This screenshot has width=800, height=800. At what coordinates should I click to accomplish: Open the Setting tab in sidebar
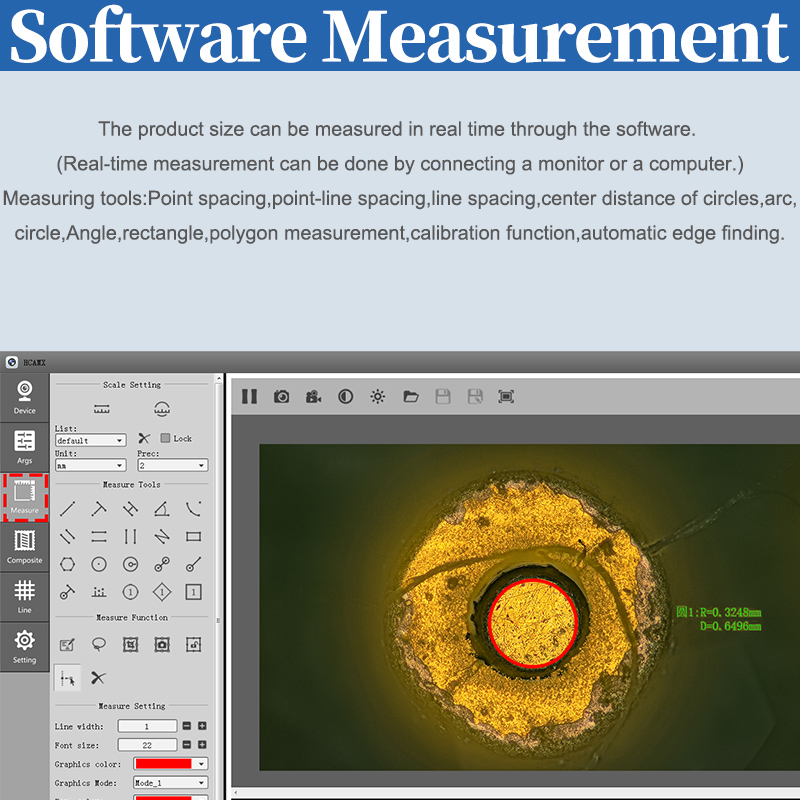(x=25, y=645)
